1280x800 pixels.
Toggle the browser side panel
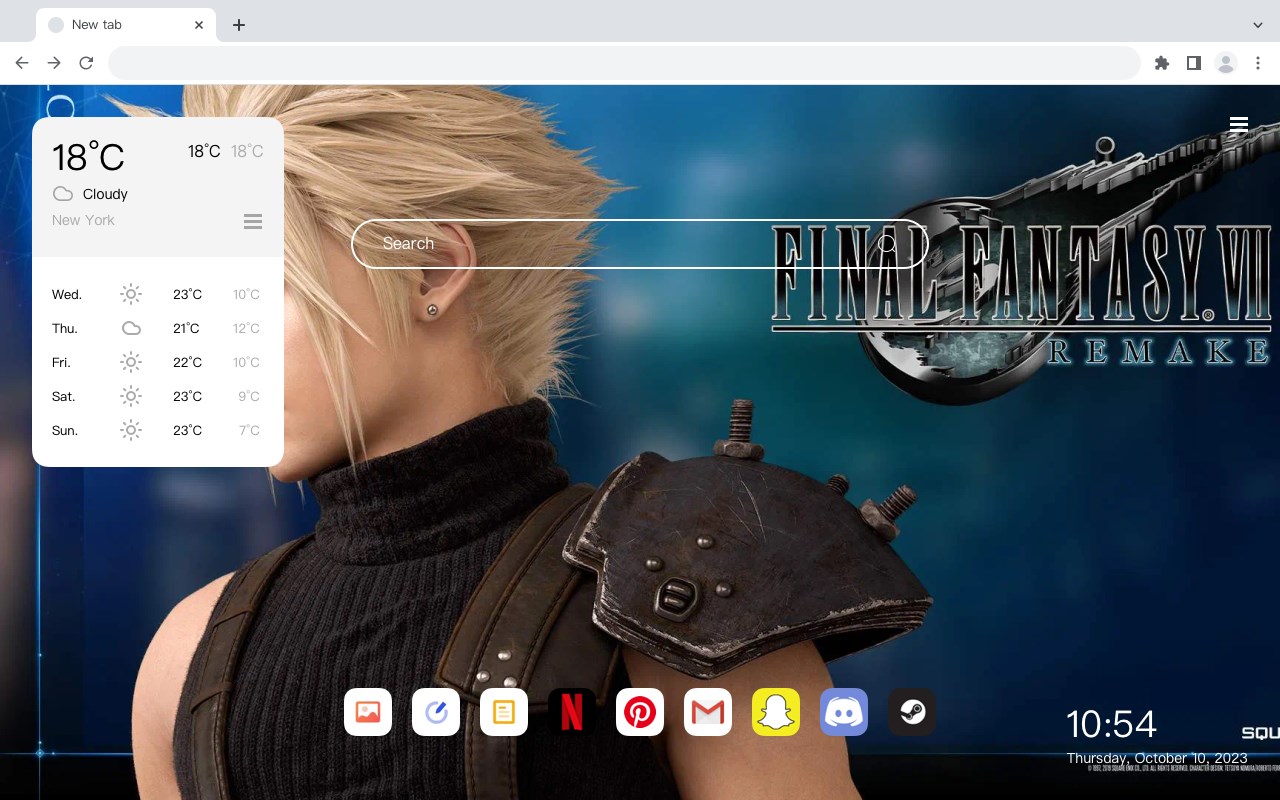point(1193,63)
